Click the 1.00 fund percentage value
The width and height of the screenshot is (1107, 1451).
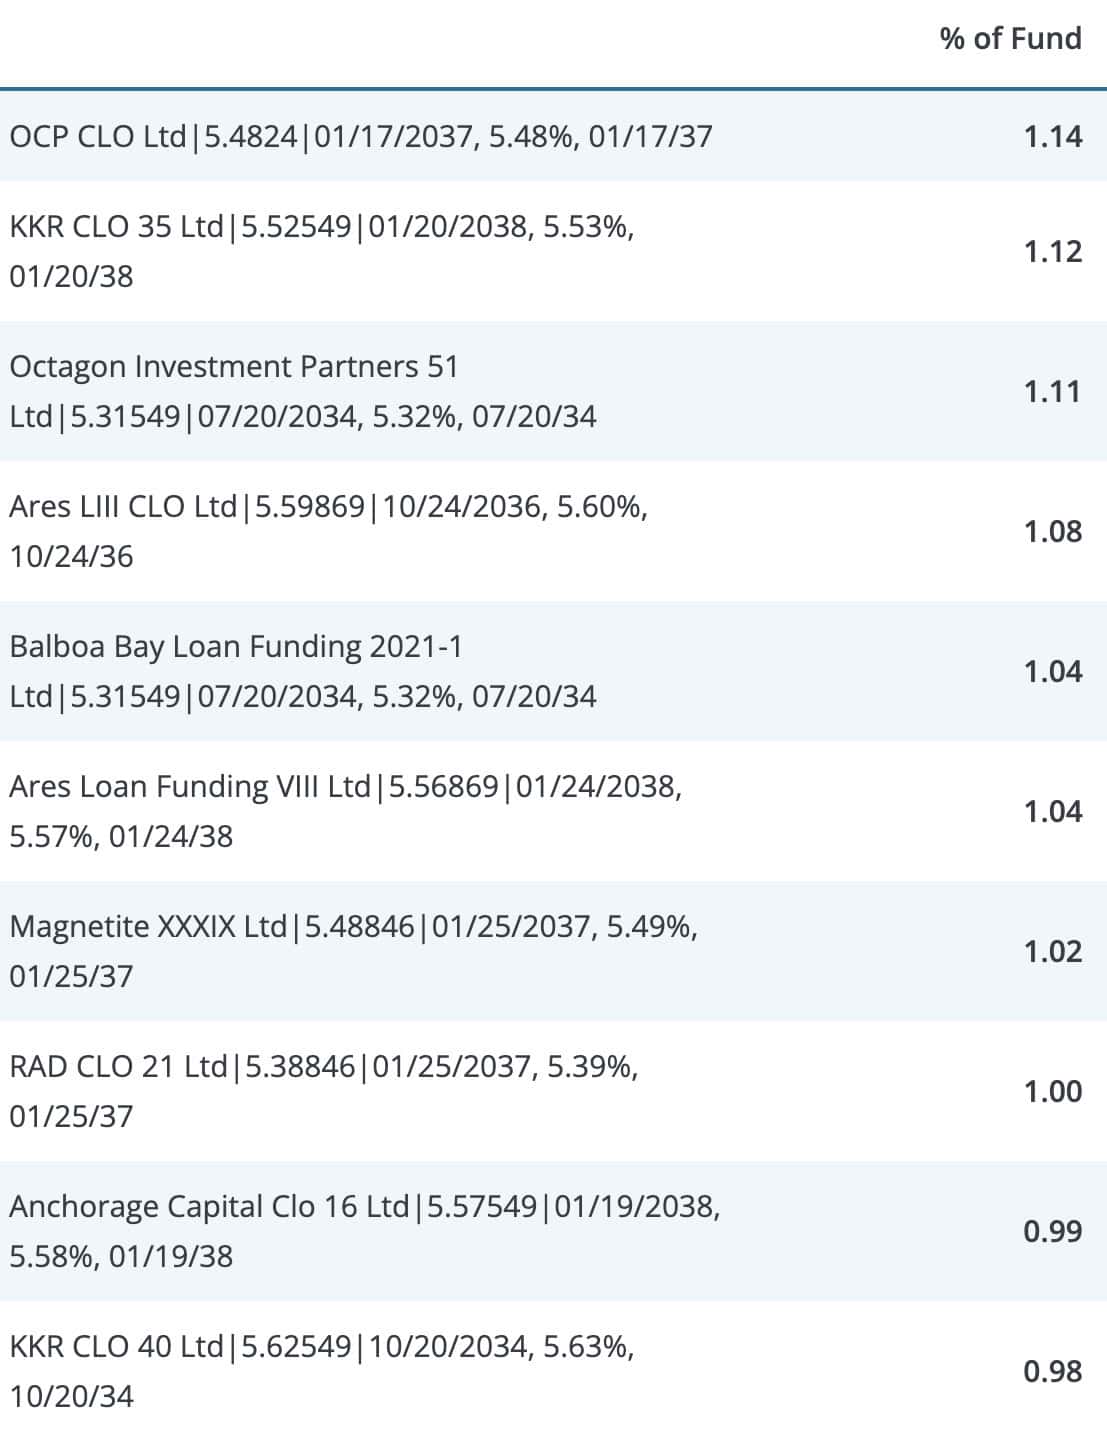pyautogui.click(x=1053, y=1091)
